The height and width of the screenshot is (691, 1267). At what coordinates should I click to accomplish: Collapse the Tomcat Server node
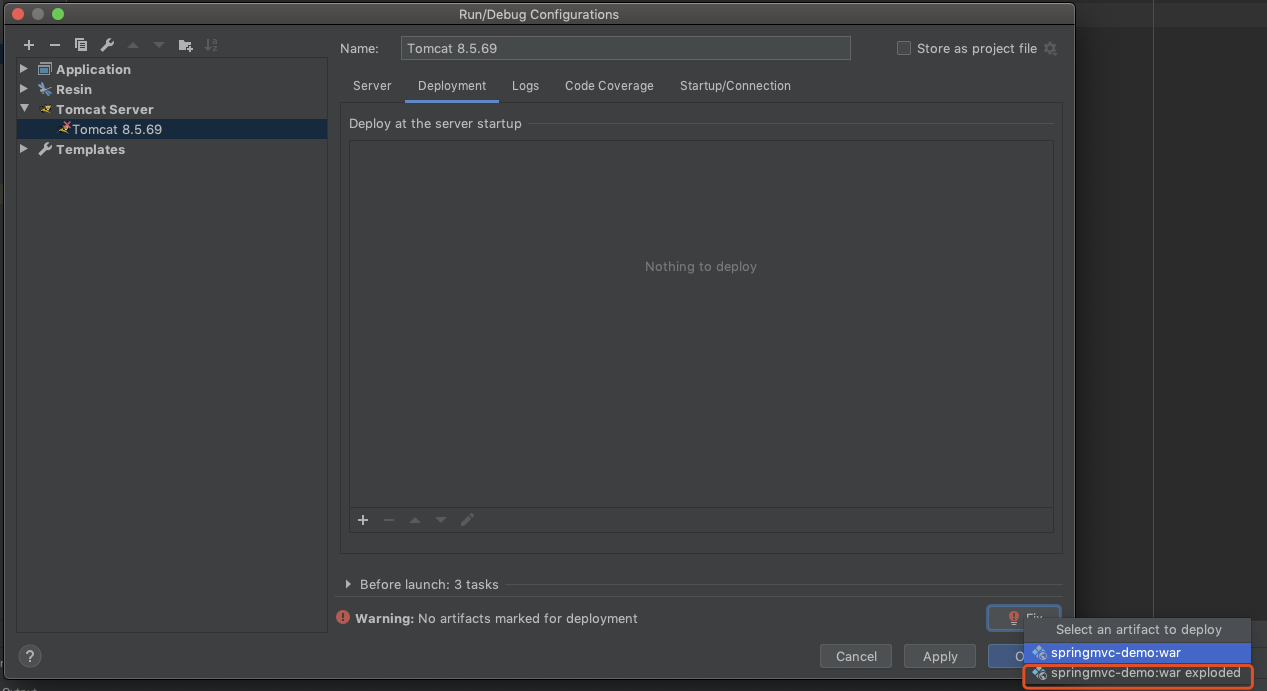(25, 109)
